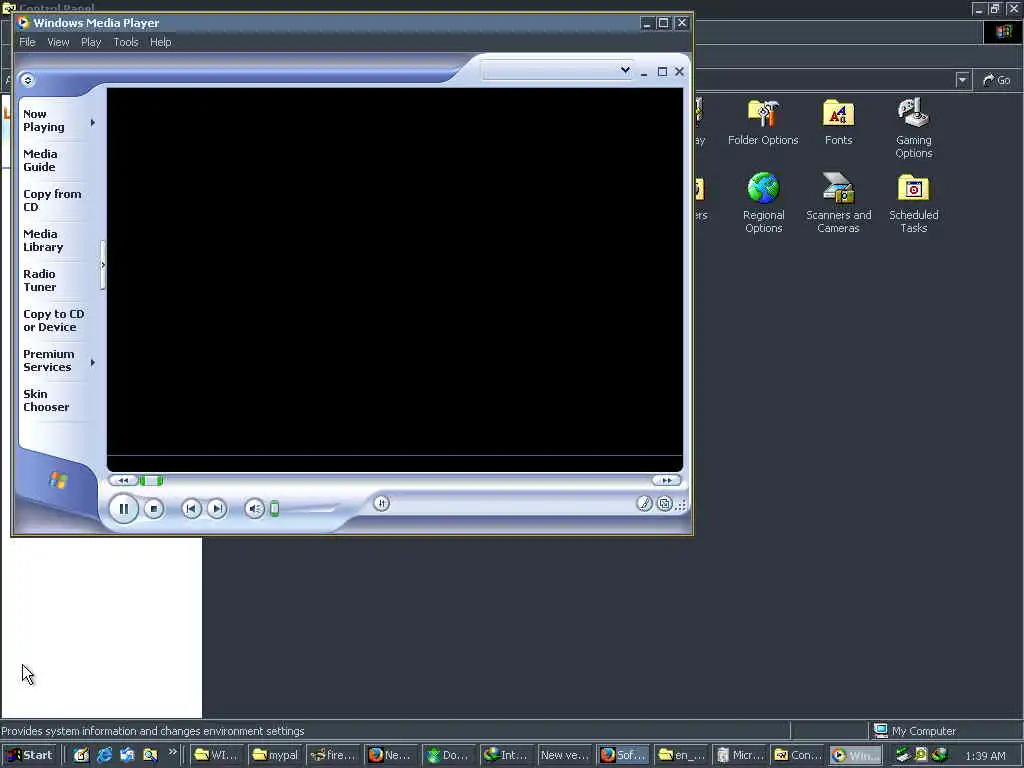
Task: Switch to the Micr... taskbar button
Action: 739,755
